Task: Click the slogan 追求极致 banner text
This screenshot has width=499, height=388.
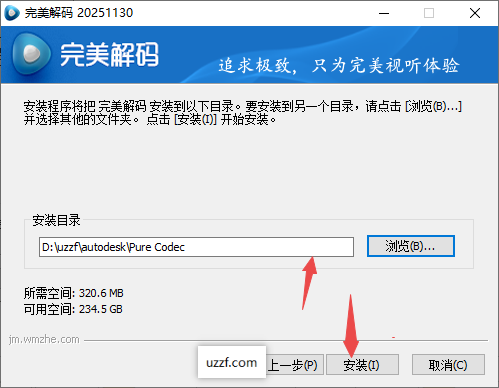Action: click(339, 65)
